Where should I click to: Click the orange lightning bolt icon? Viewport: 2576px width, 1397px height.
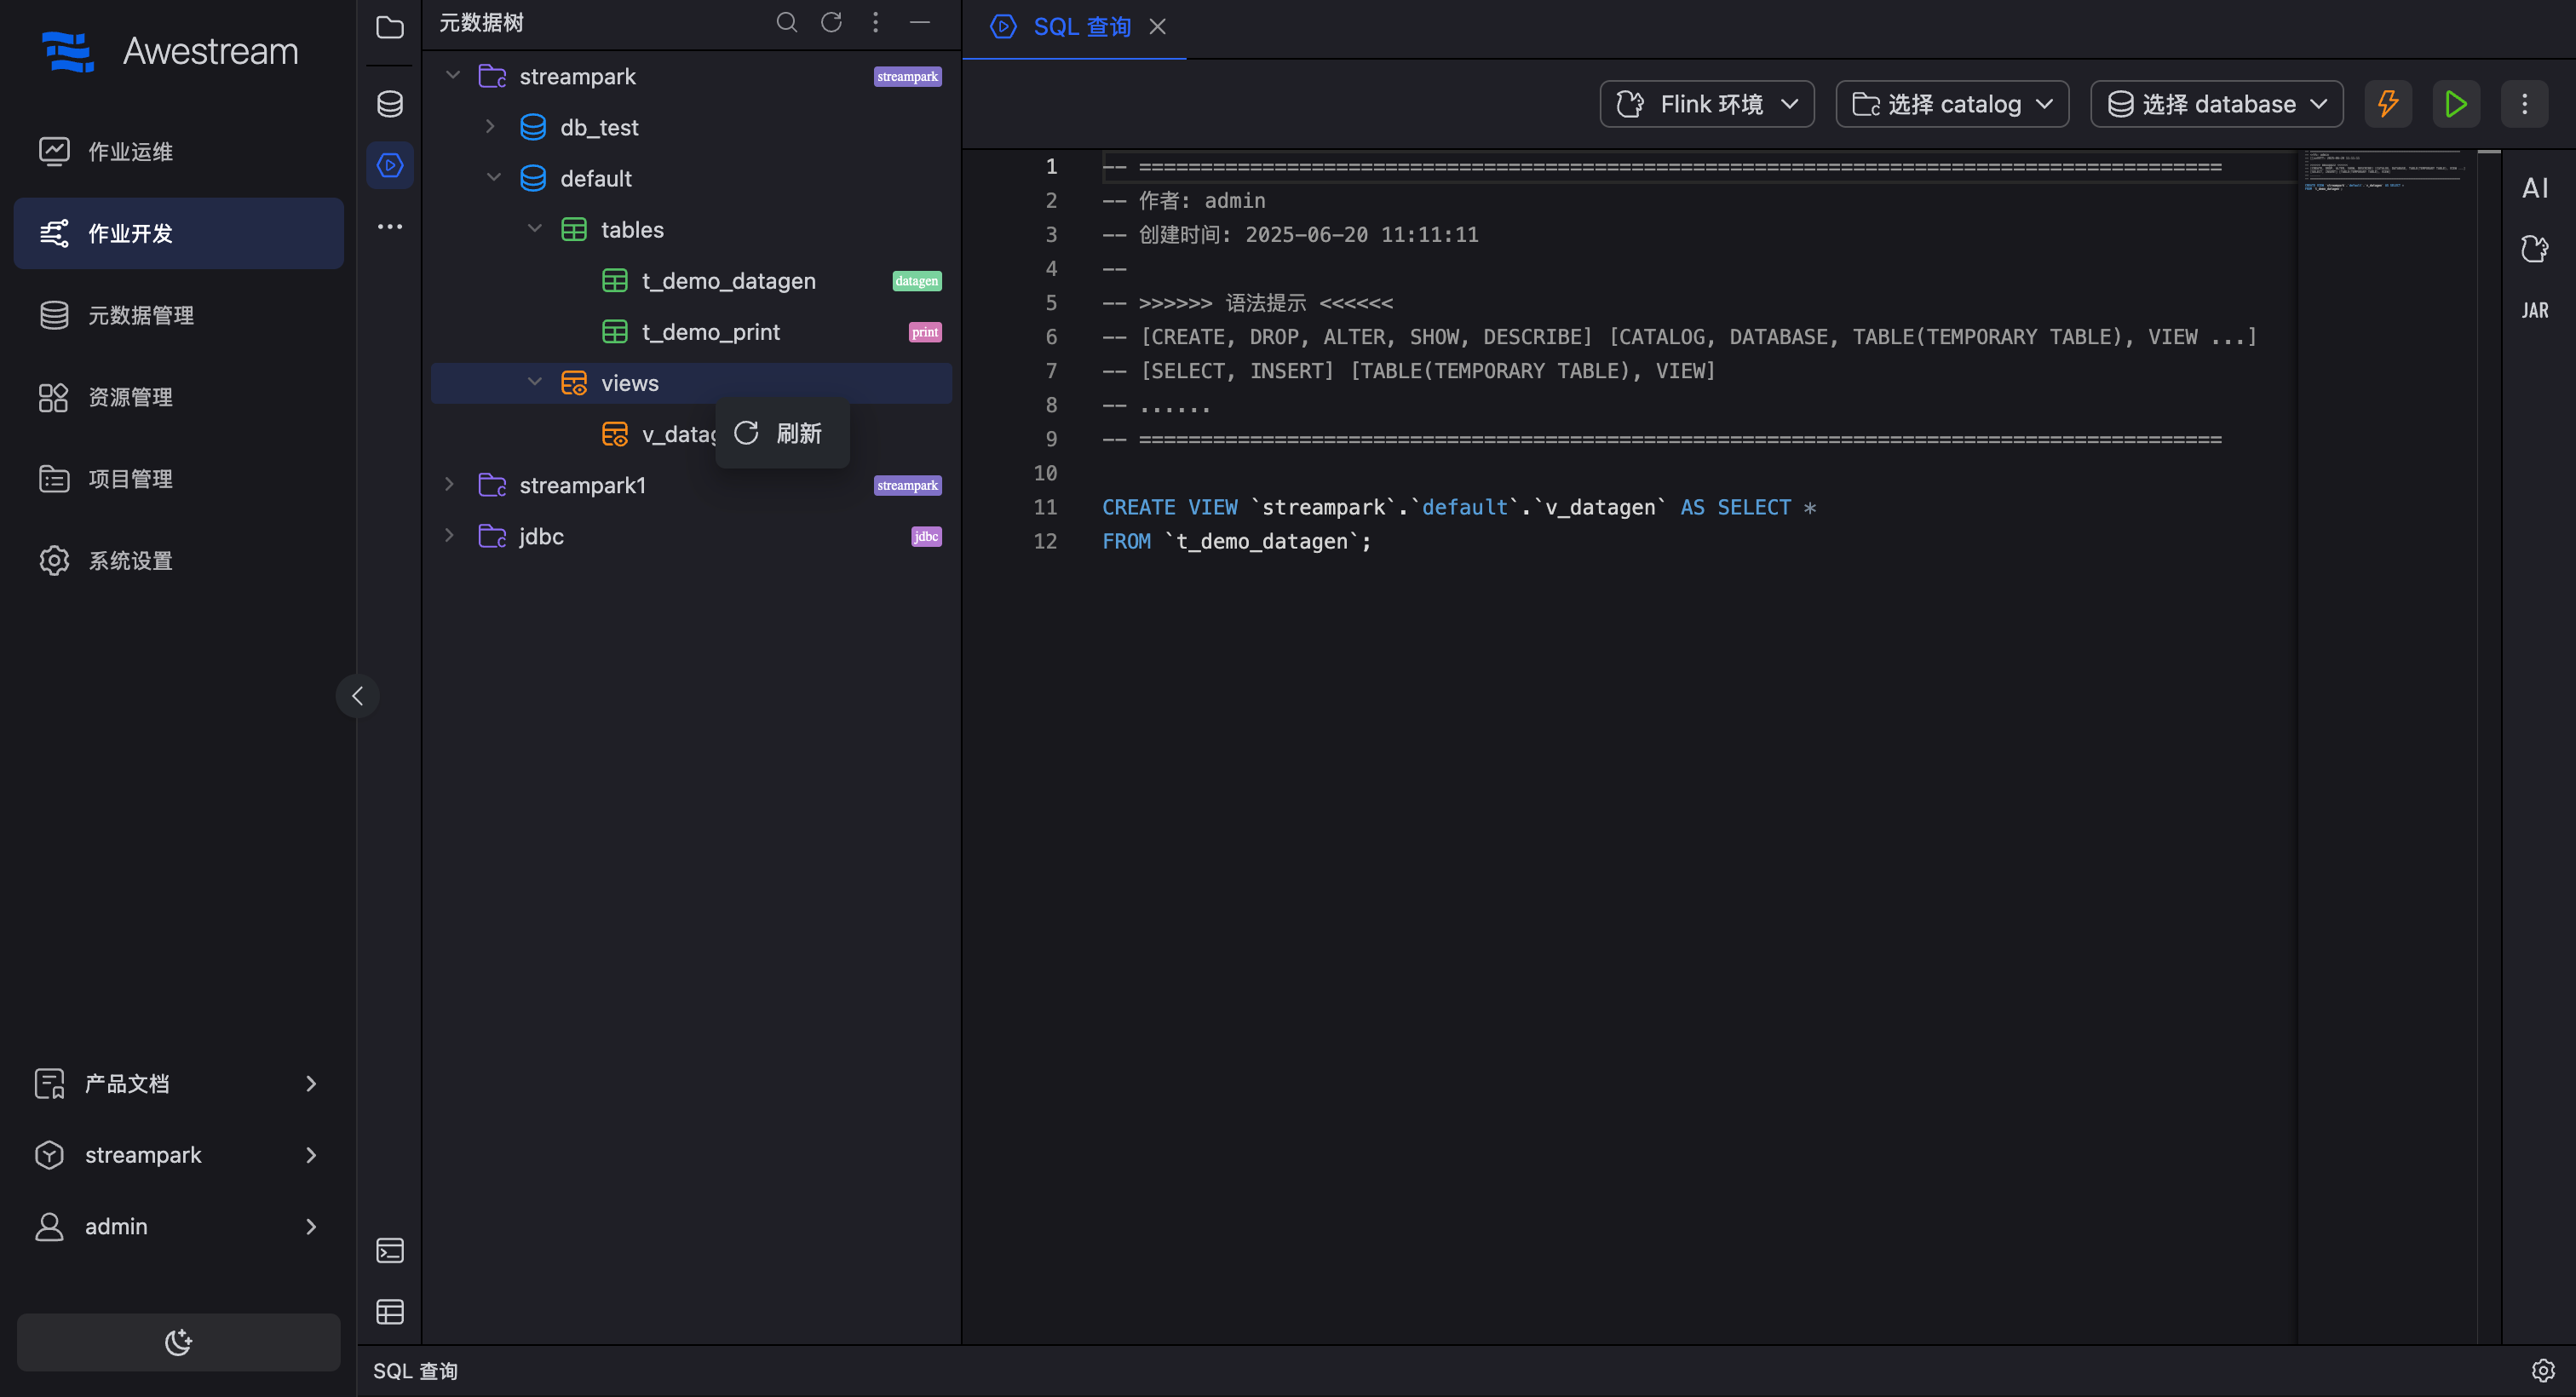click(2388, 104)
